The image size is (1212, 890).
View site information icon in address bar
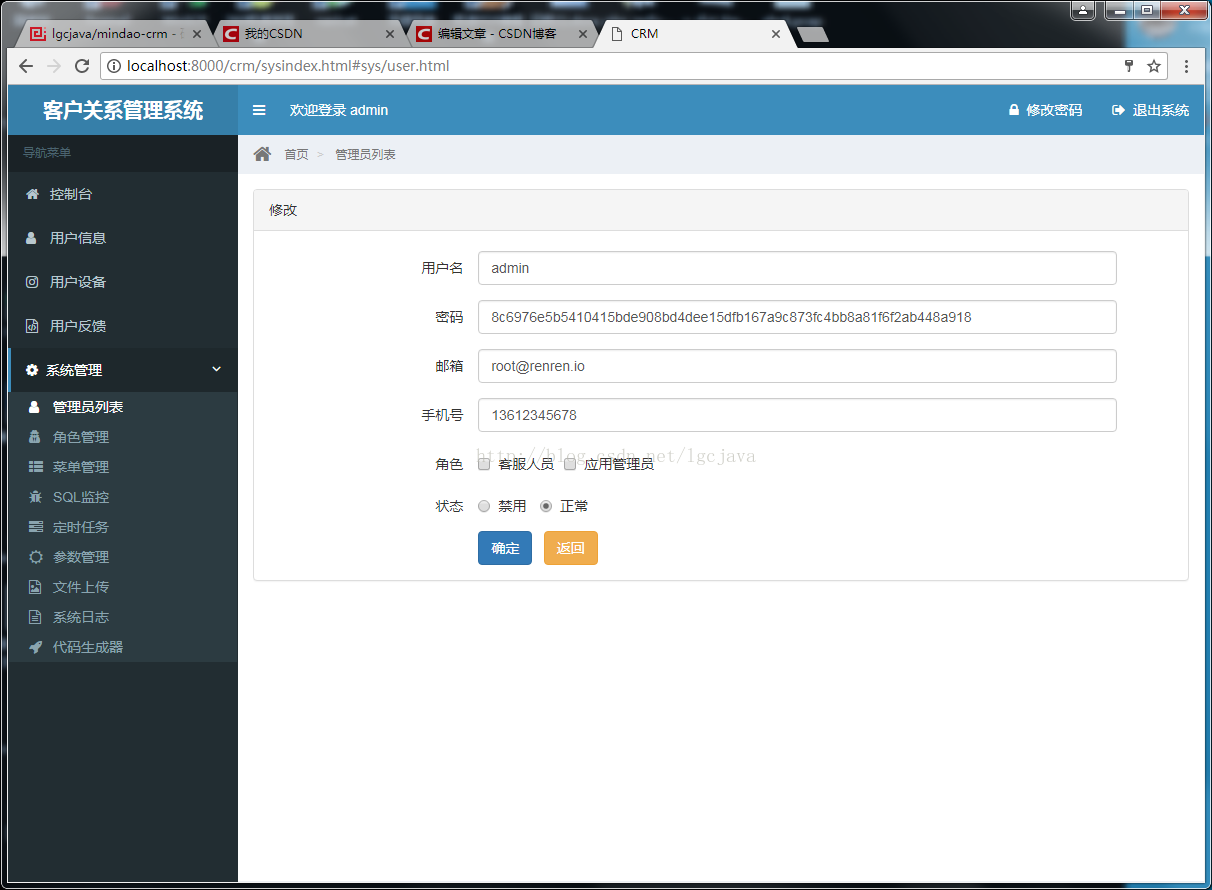pyautogui.click(x=113, y=66)
